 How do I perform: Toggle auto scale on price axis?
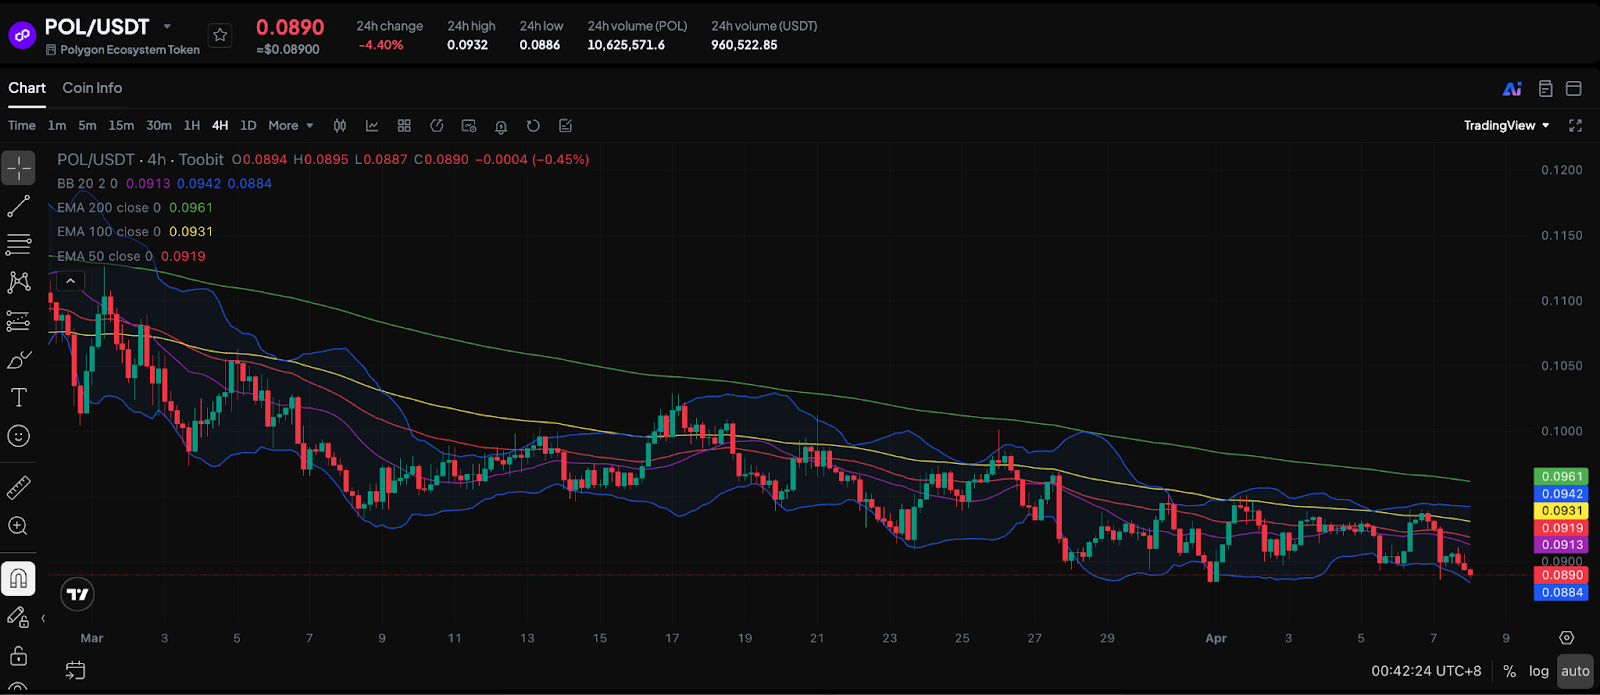pos(1575,671)
